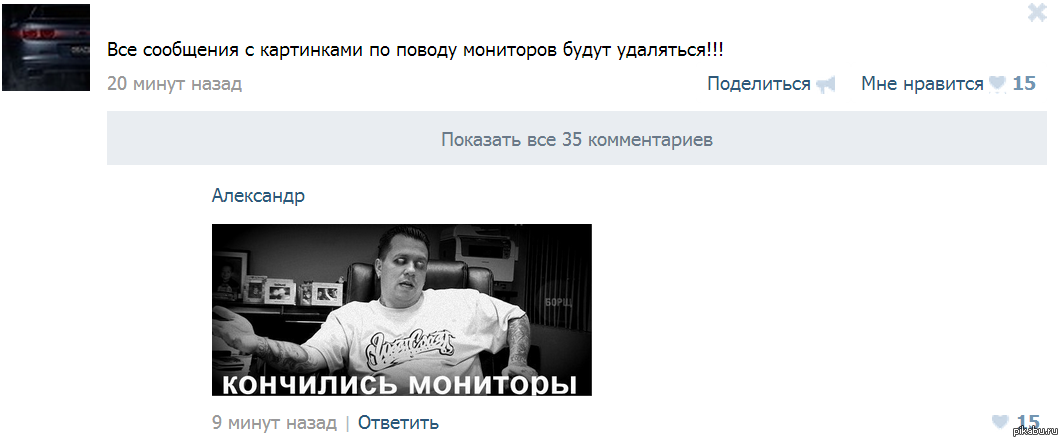This screenshot has height=442, width=1063.
Task: Click the pikabu.ru watermark
Action: (x=1035, y=431)
